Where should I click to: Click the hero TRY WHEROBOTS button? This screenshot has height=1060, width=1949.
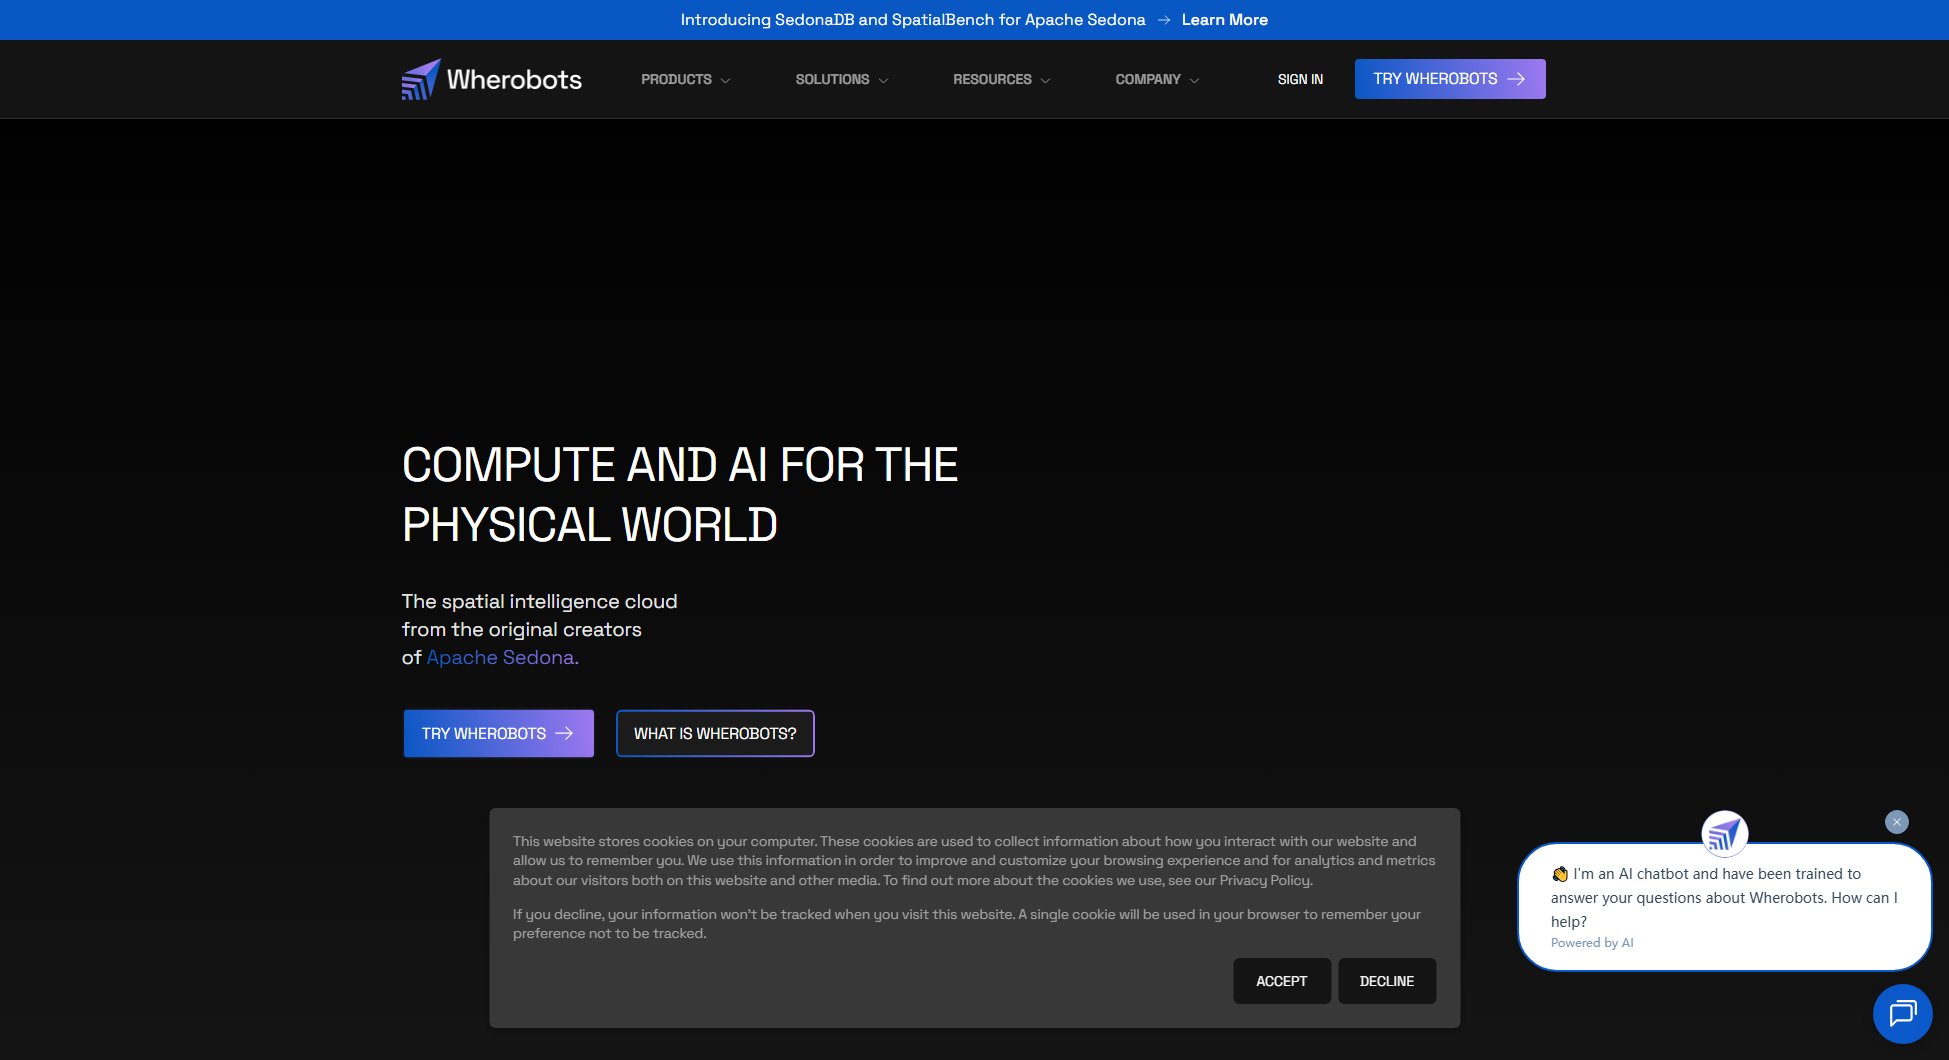[x=498, y=733]
